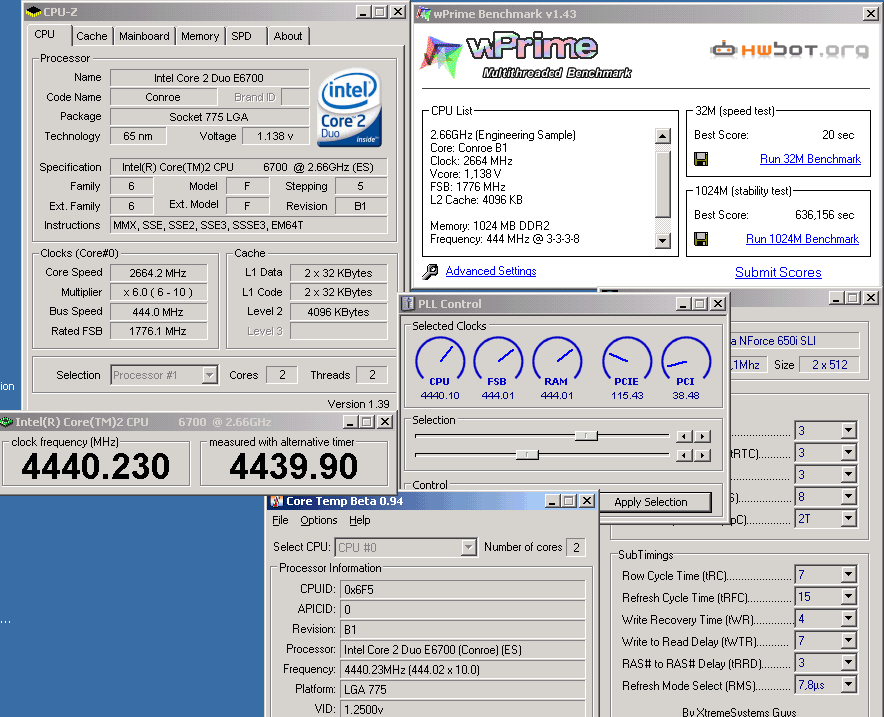
Task: Click the wPrime title bar icon
Action: [x=423, y=14]
